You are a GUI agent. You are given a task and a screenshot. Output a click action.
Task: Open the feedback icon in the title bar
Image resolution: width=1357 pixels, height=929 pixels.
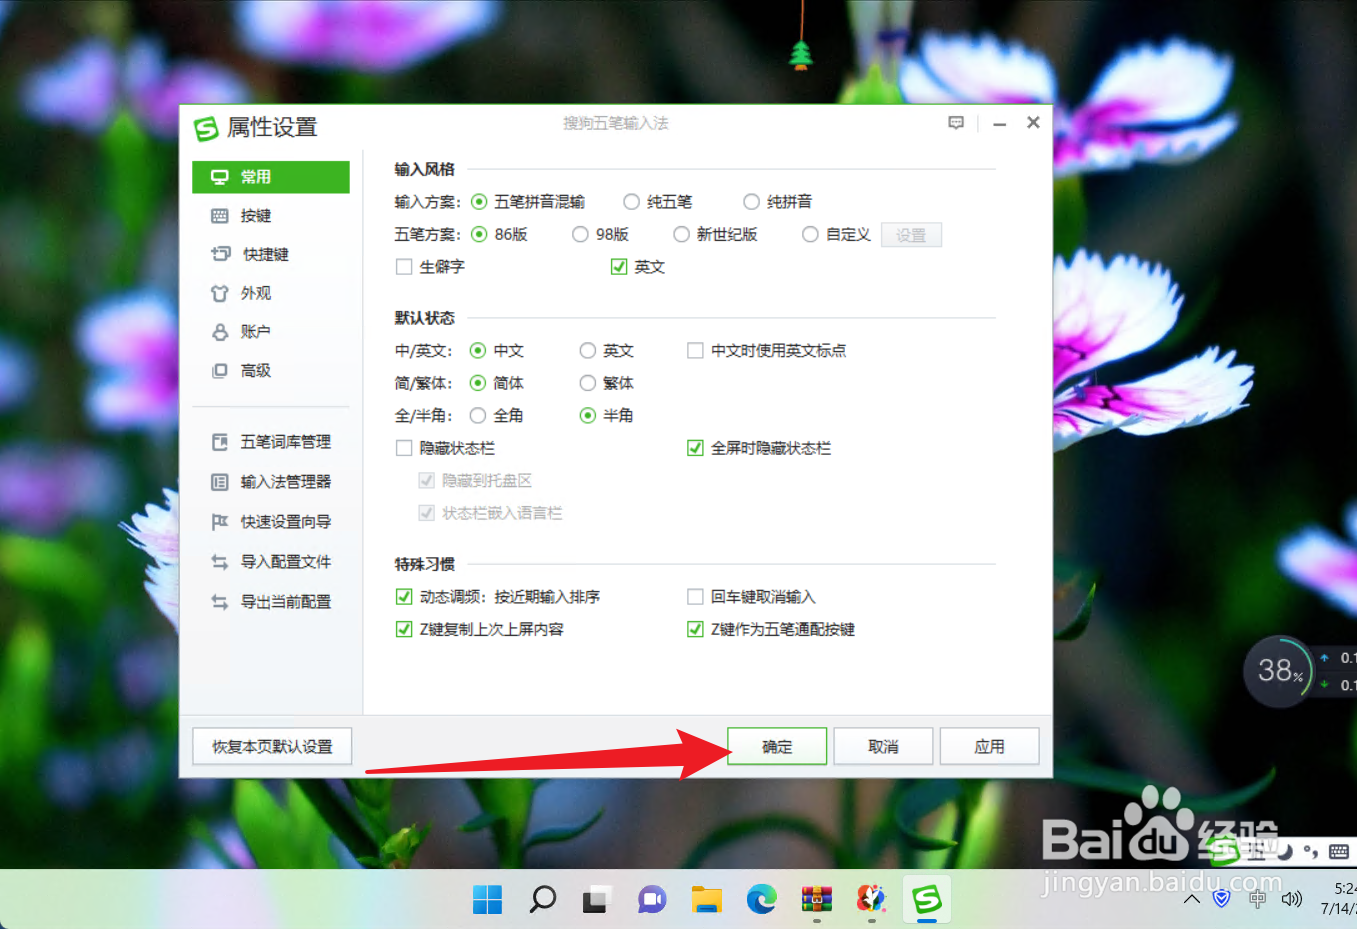956,123
